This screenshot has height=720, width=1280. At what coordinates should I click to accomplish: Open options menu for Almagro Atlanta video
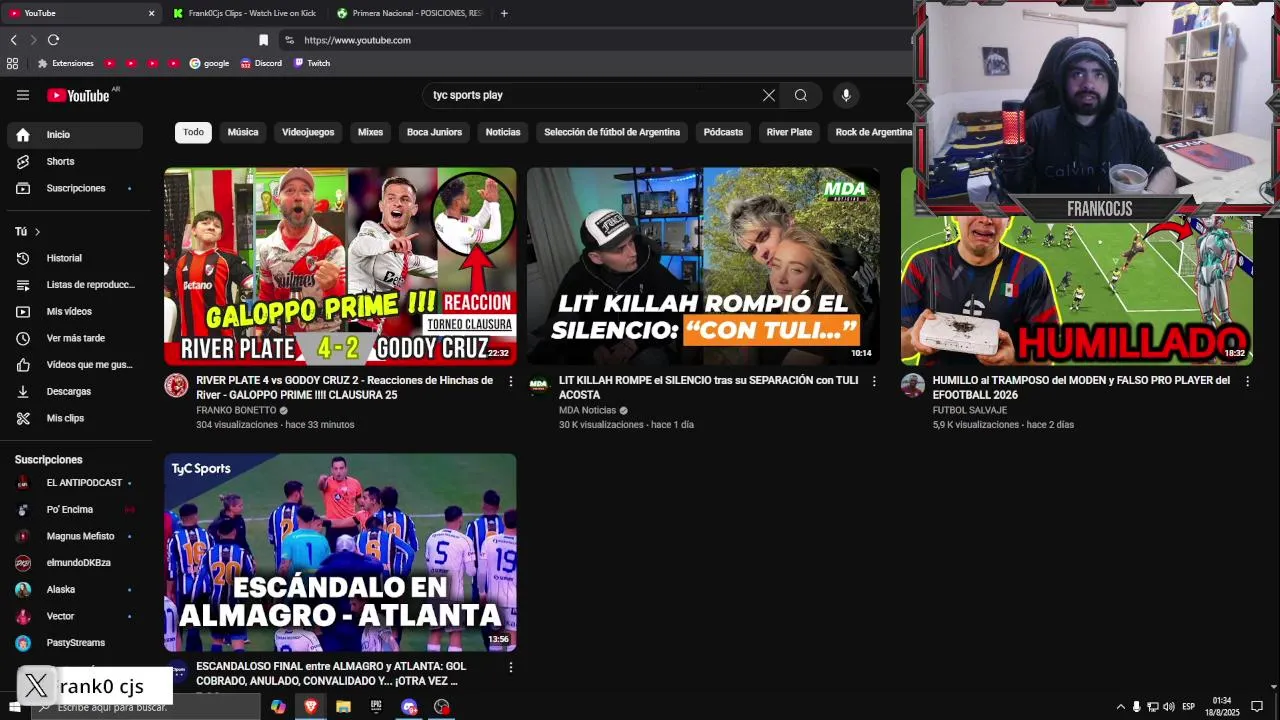tap(511, 667)
